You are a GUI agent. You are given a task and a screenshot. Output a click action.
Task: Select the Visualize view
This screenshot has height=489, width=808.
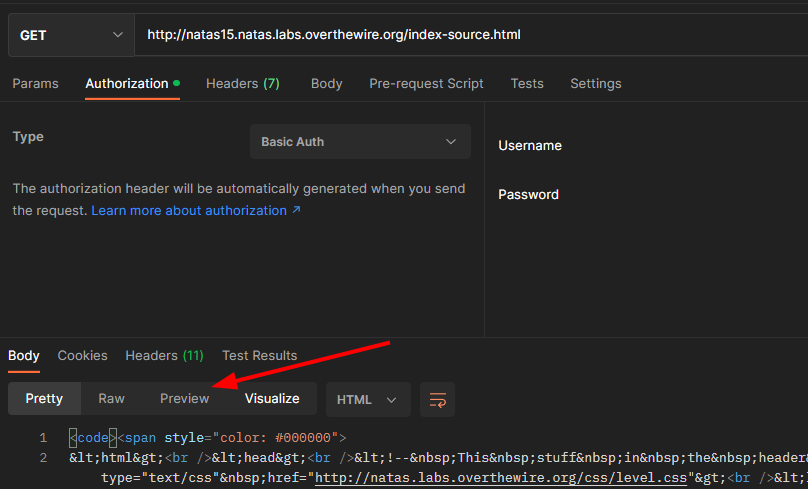pos(272,399)
